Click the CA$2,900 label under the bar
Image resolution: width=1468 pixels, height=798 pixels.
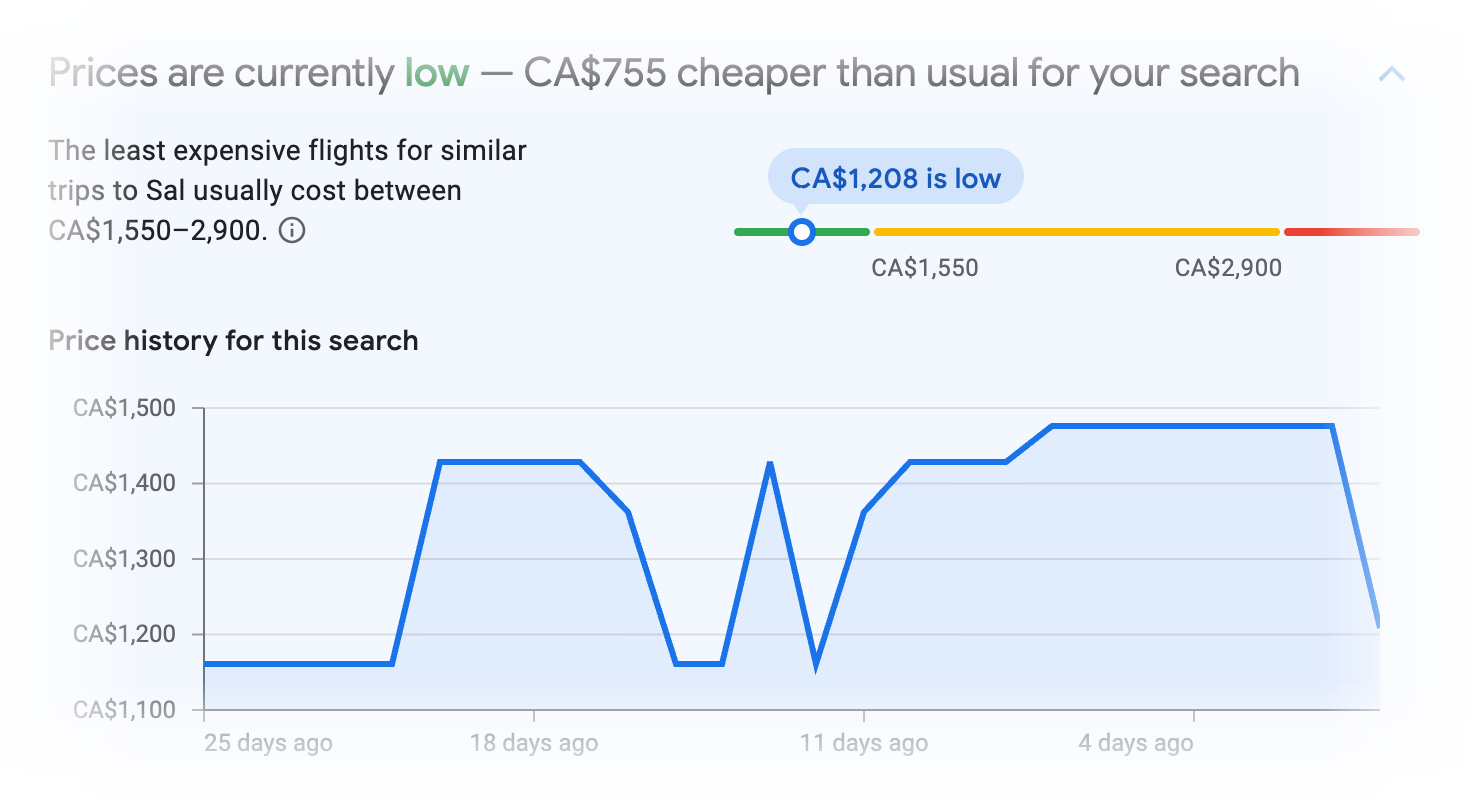point(1228,267)
